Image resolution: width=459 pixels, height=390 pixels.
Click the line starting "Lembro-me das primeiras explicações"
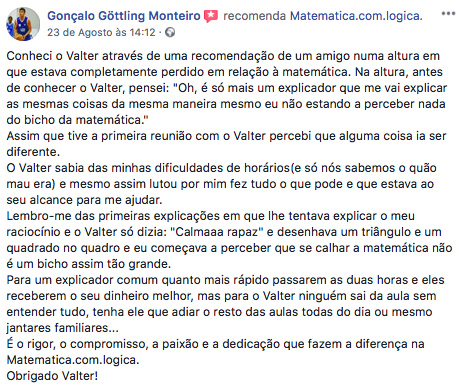(210, 216)
